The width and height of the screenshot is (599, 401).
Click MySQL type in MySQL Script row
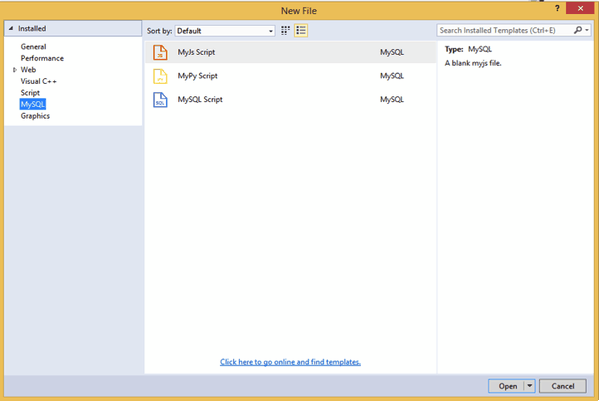tap(392, 100)
